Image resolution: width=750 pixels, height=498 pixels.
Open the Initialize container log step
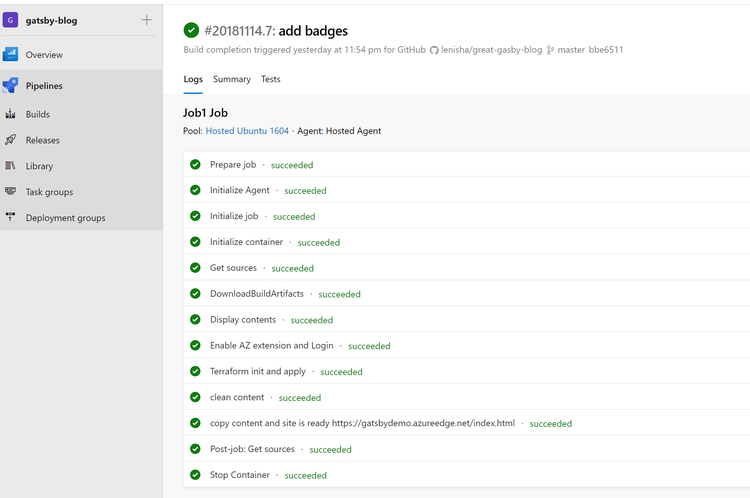[466, 242]
